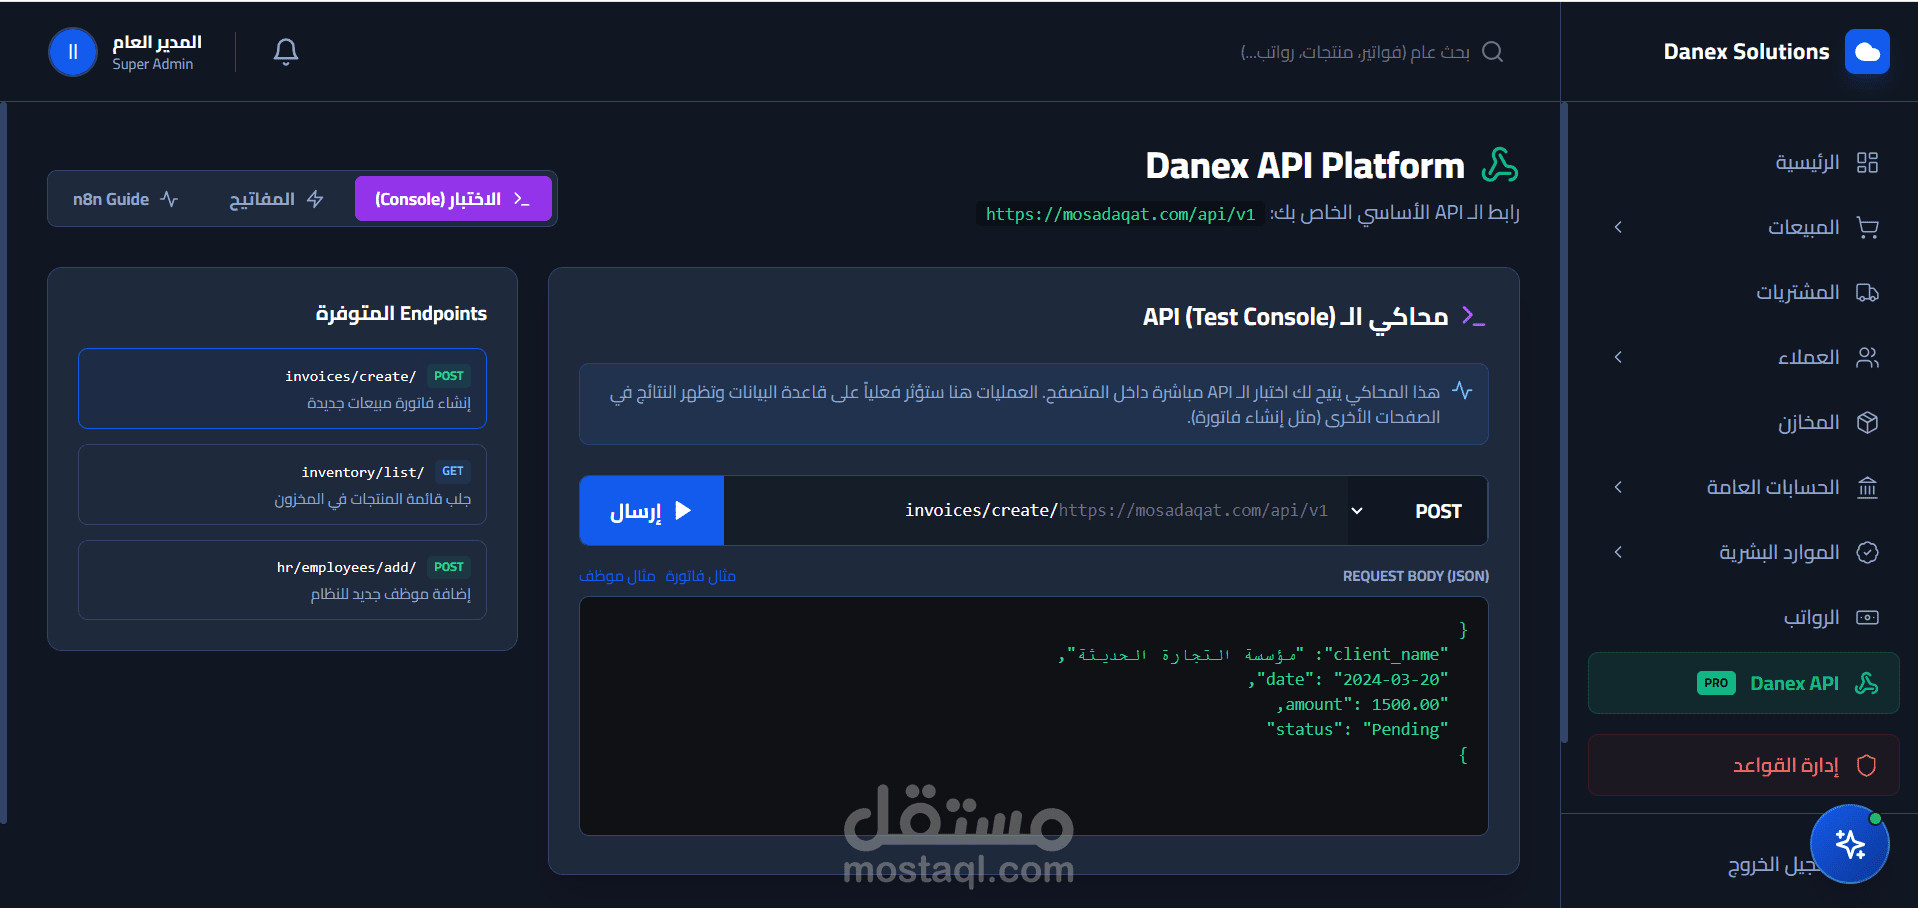The width and height of the screenshot is (1918, 908).
Task: Click the مثال موظف sample link
Action: point(617,576)
